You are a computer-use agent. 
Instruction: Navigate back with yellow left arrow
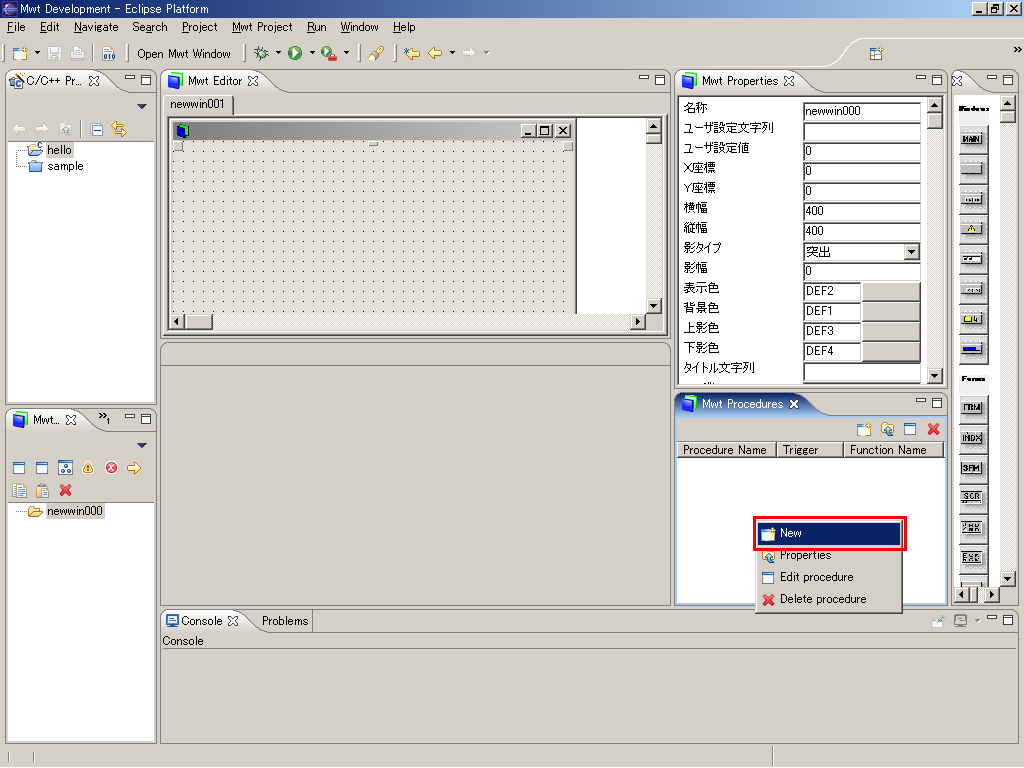pyautogui.click(x=435, y=54)
